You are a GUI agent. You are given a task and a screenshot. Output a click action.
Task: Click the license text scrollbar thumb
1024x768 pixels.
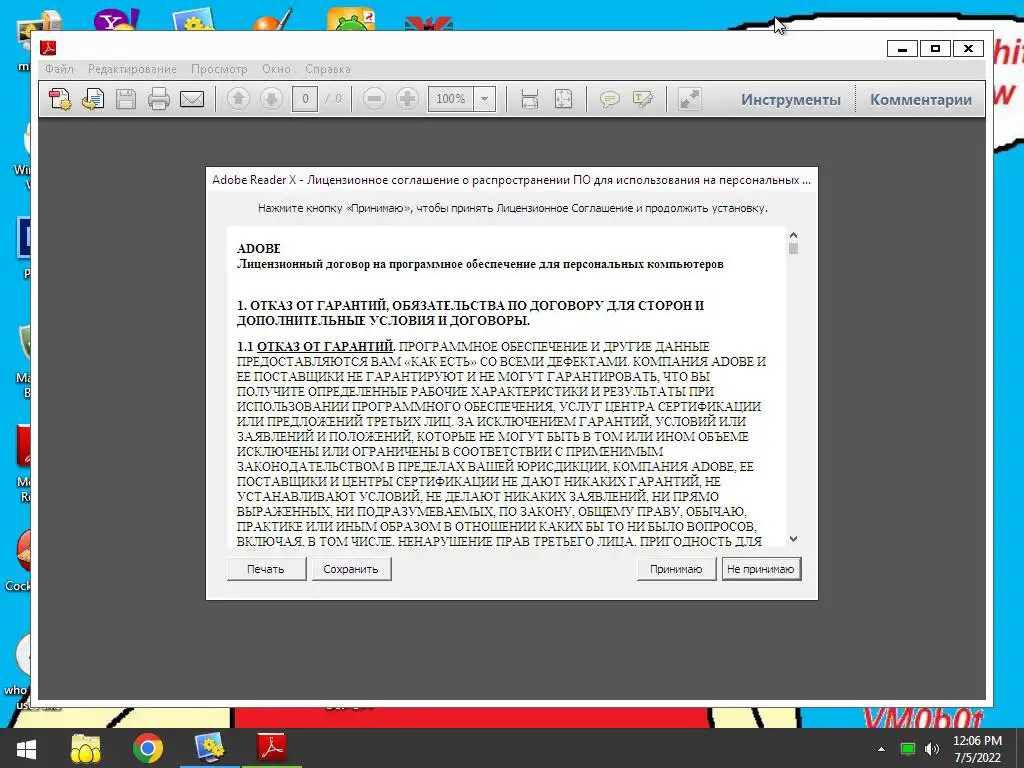point(793,248)
